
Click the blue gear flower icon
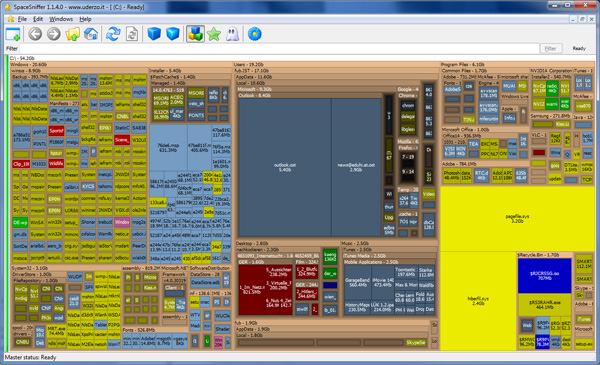(x=255, y=34)
